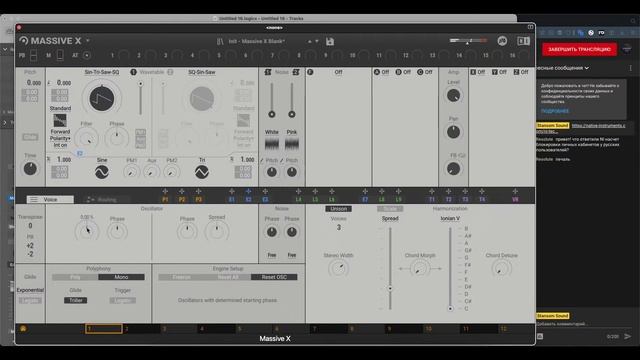Switch to the Routing tab
The width and height of the screenshot is (640, 360).
[106, 200]
